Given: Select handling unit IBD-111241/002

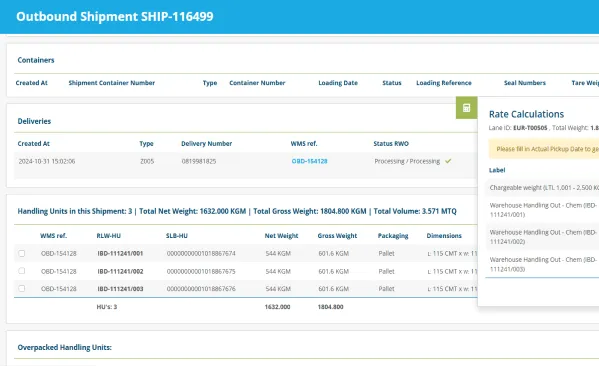Looking at the screenshot, I should (x=120, y=271).
